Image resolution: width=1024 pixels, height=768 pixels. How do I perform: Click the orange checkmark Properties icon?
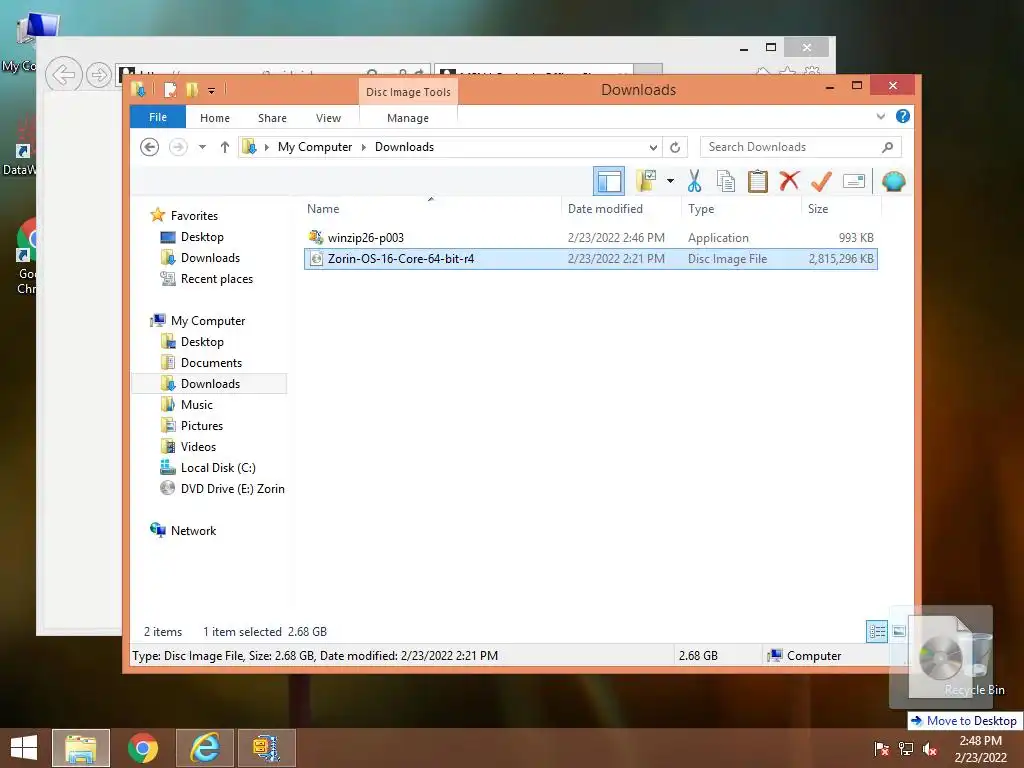(x=821, y=181)
